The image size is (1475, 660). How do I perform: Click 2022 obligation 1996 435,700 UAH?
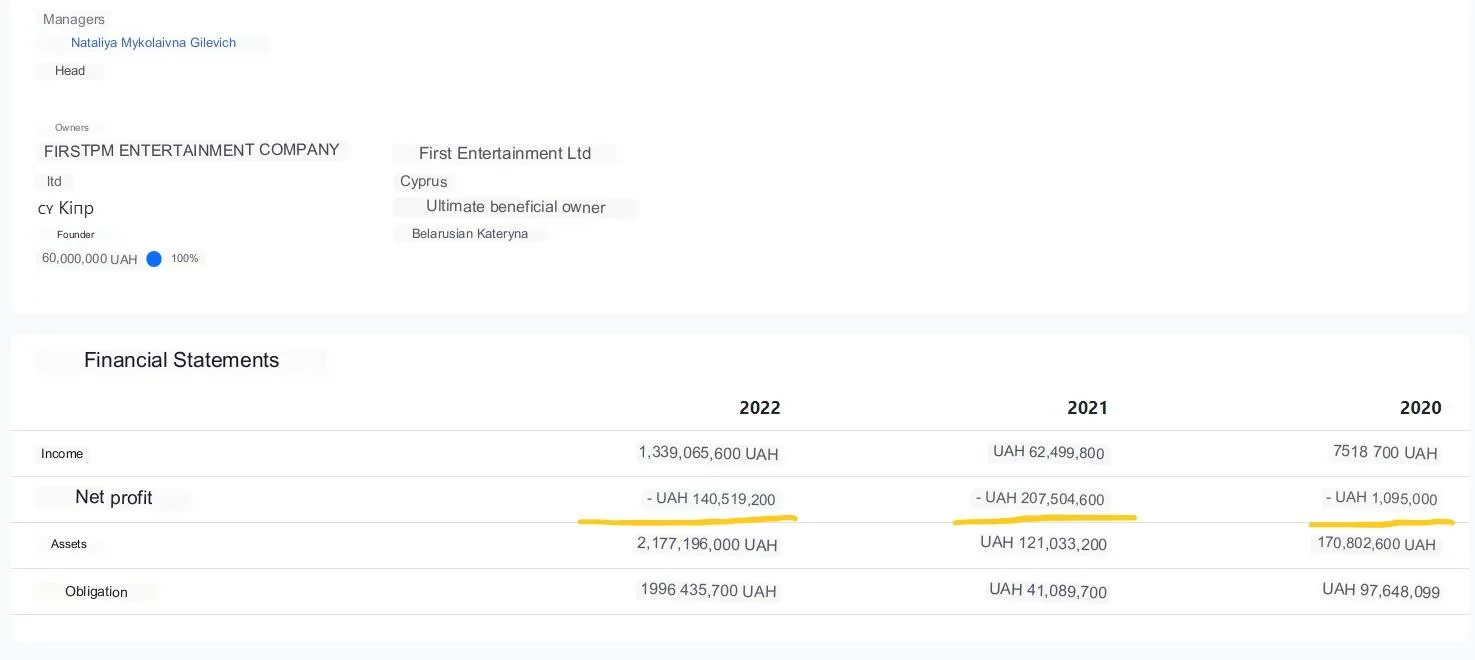point(708,591)
